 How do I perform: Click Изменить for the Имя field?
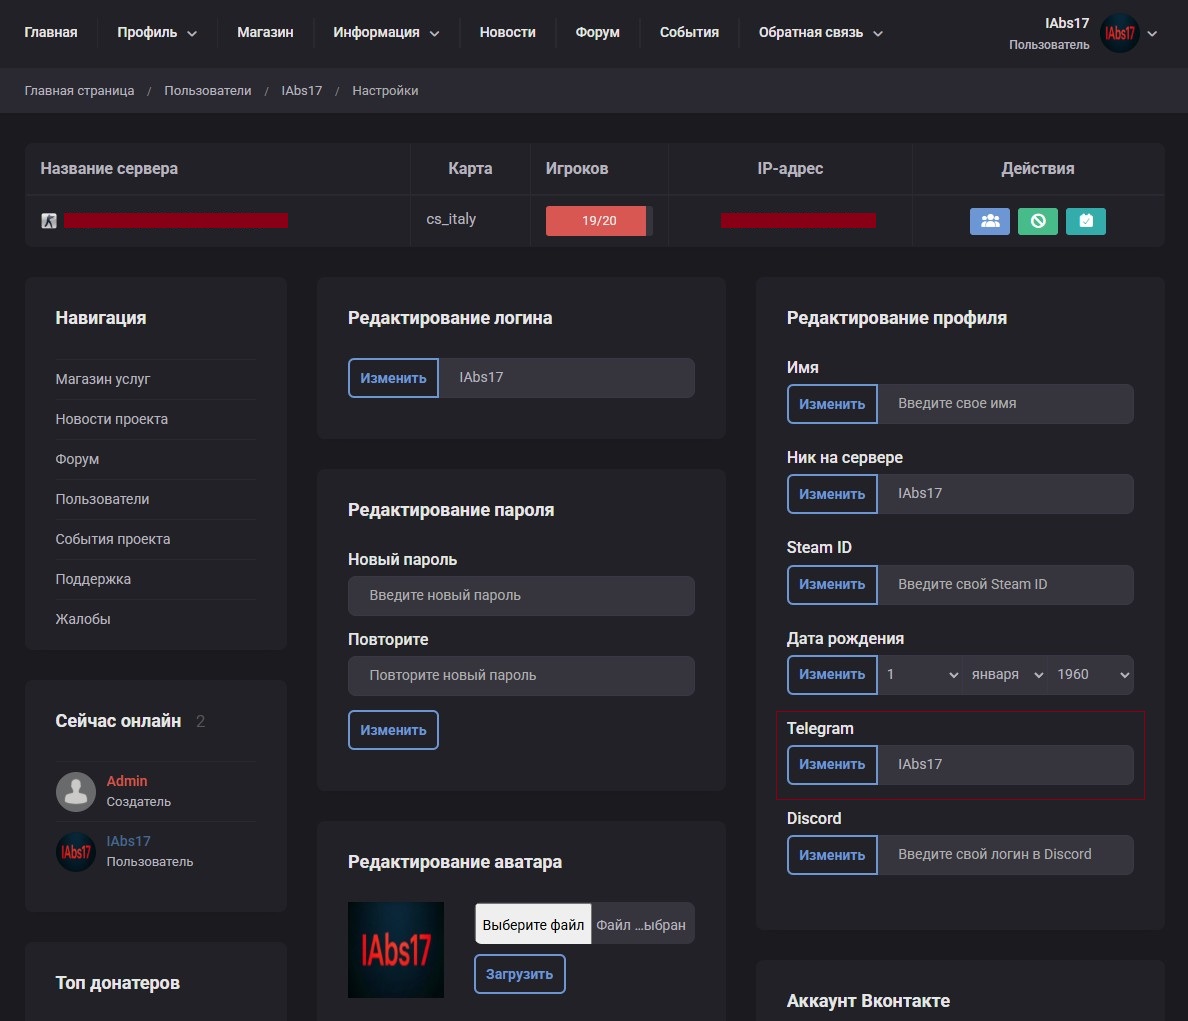click(x=832, y=404)
